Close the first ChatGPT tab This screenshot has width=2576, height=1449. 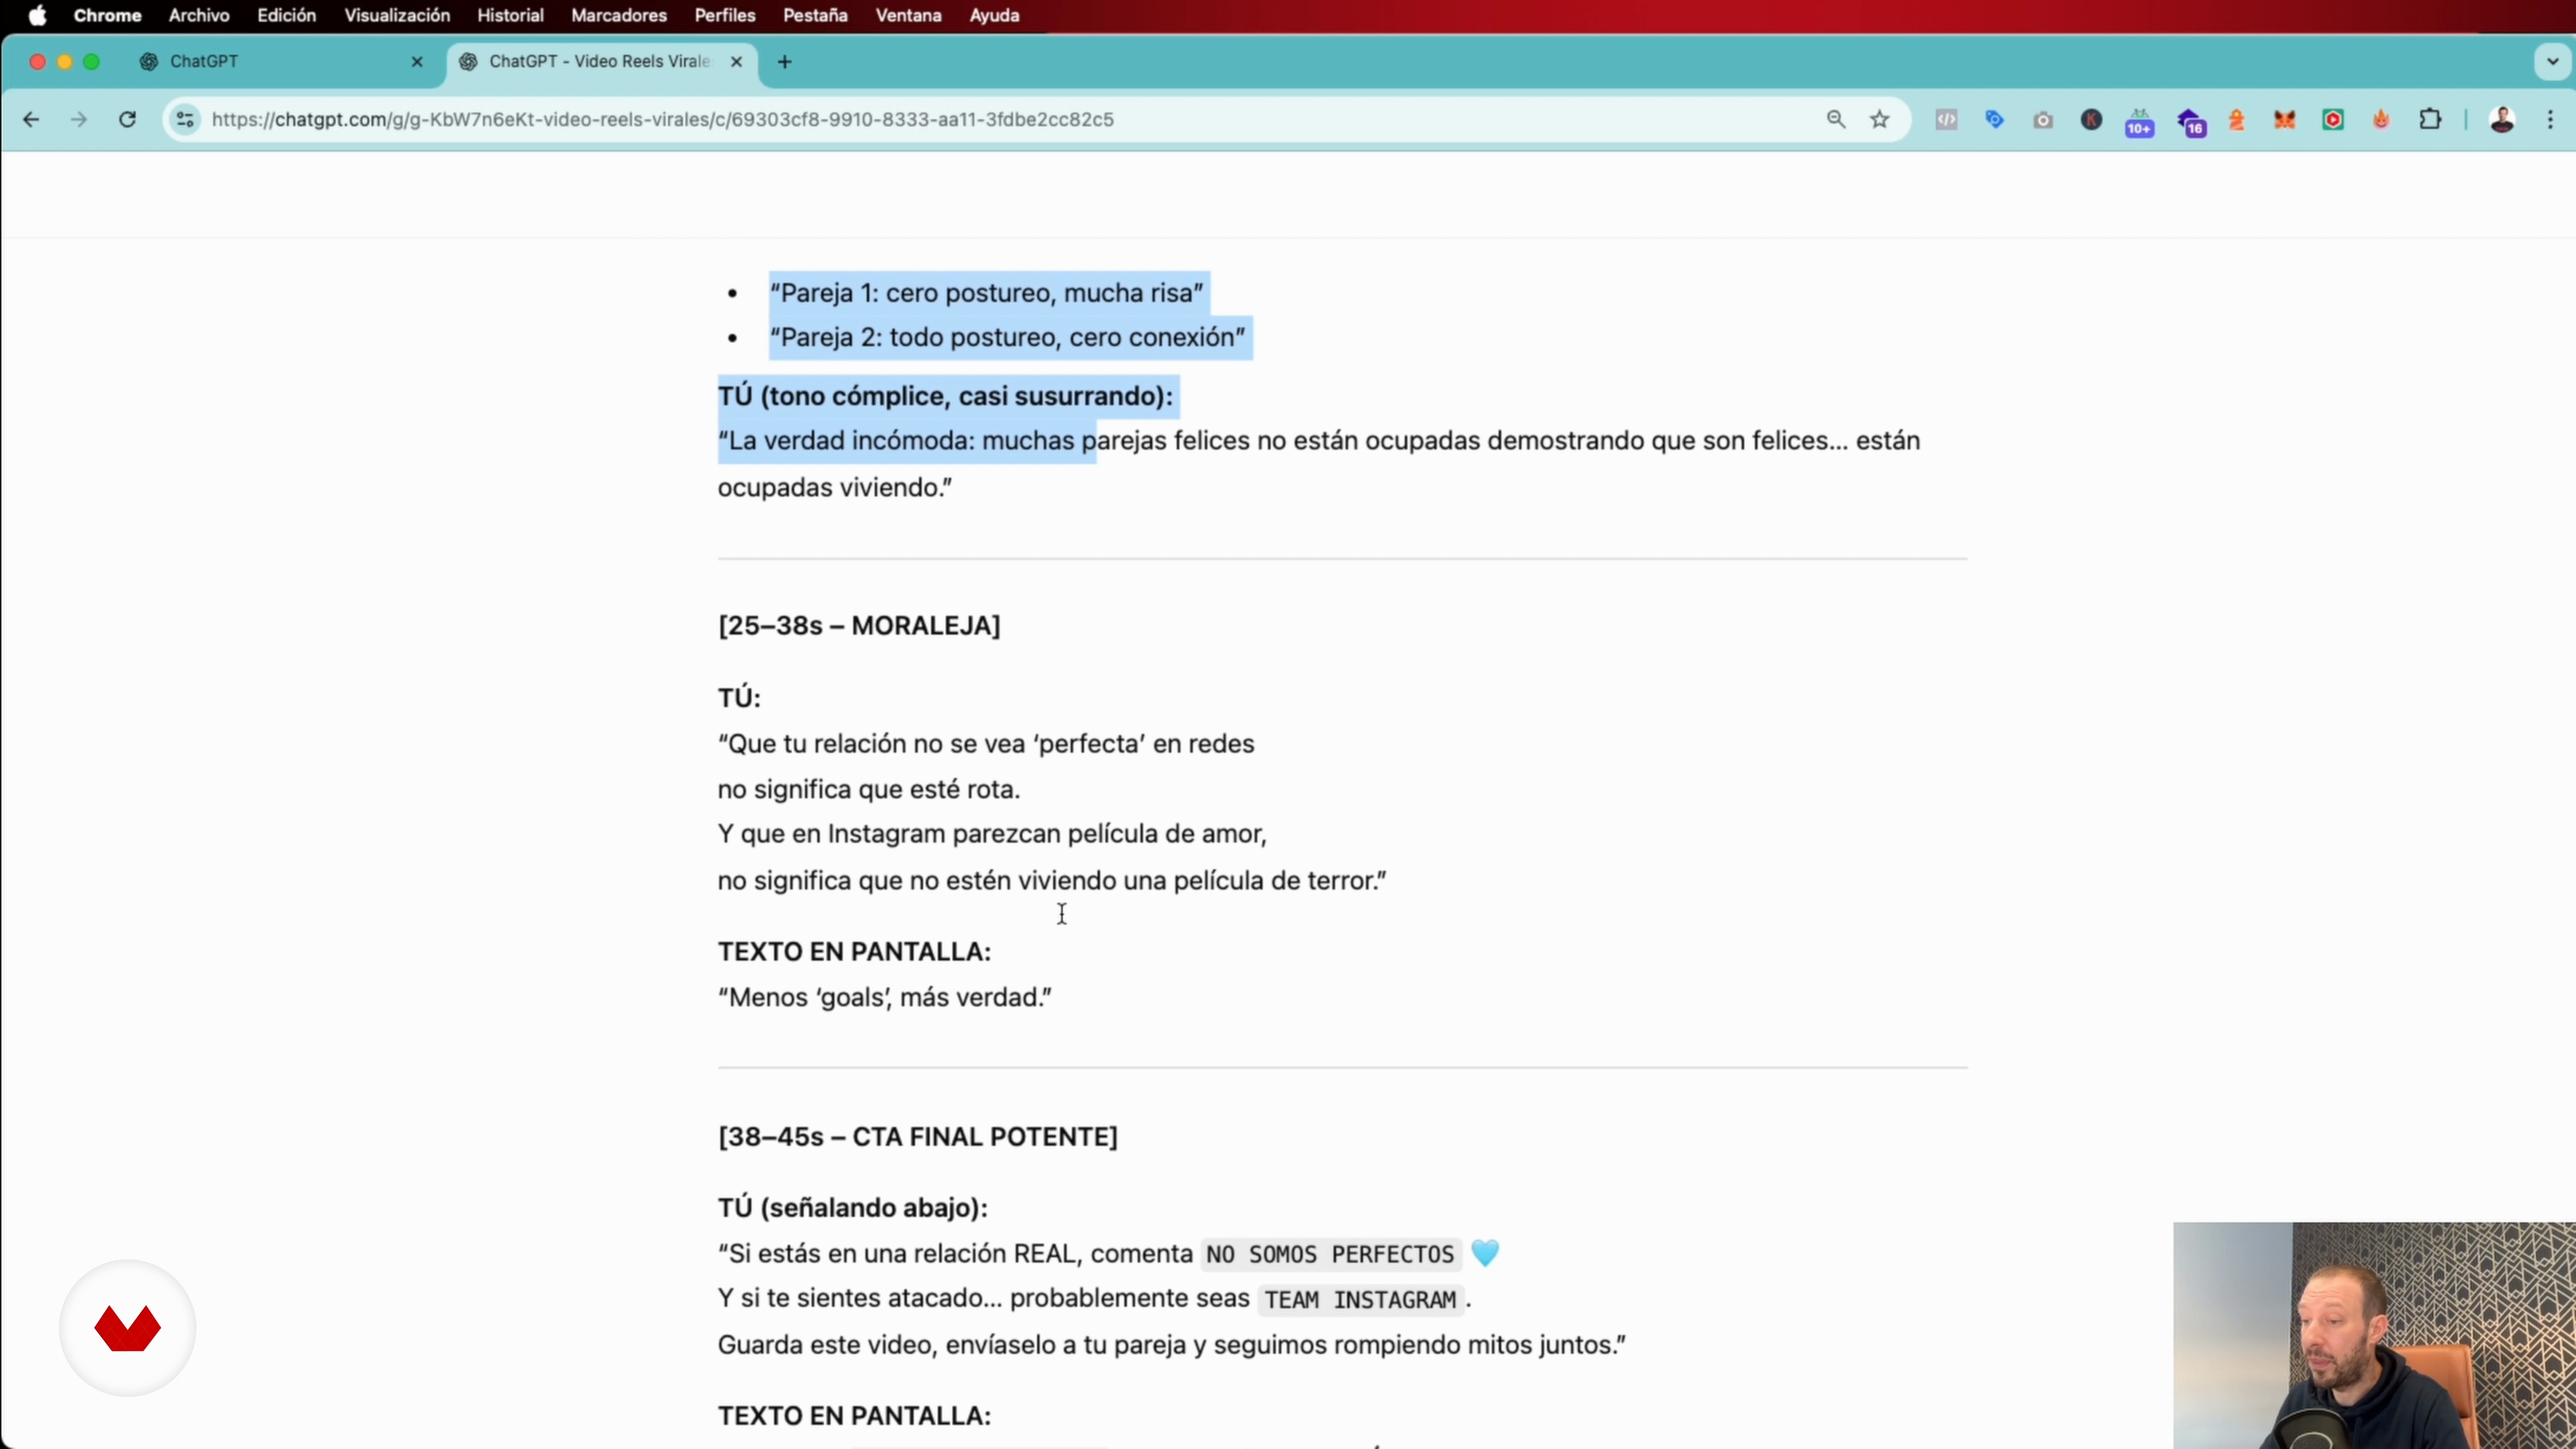[417, 62]
